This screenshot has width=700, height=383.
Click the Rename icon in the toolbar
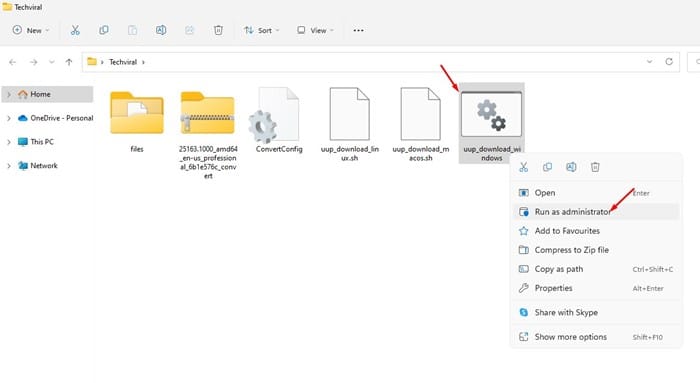(161, 30)
